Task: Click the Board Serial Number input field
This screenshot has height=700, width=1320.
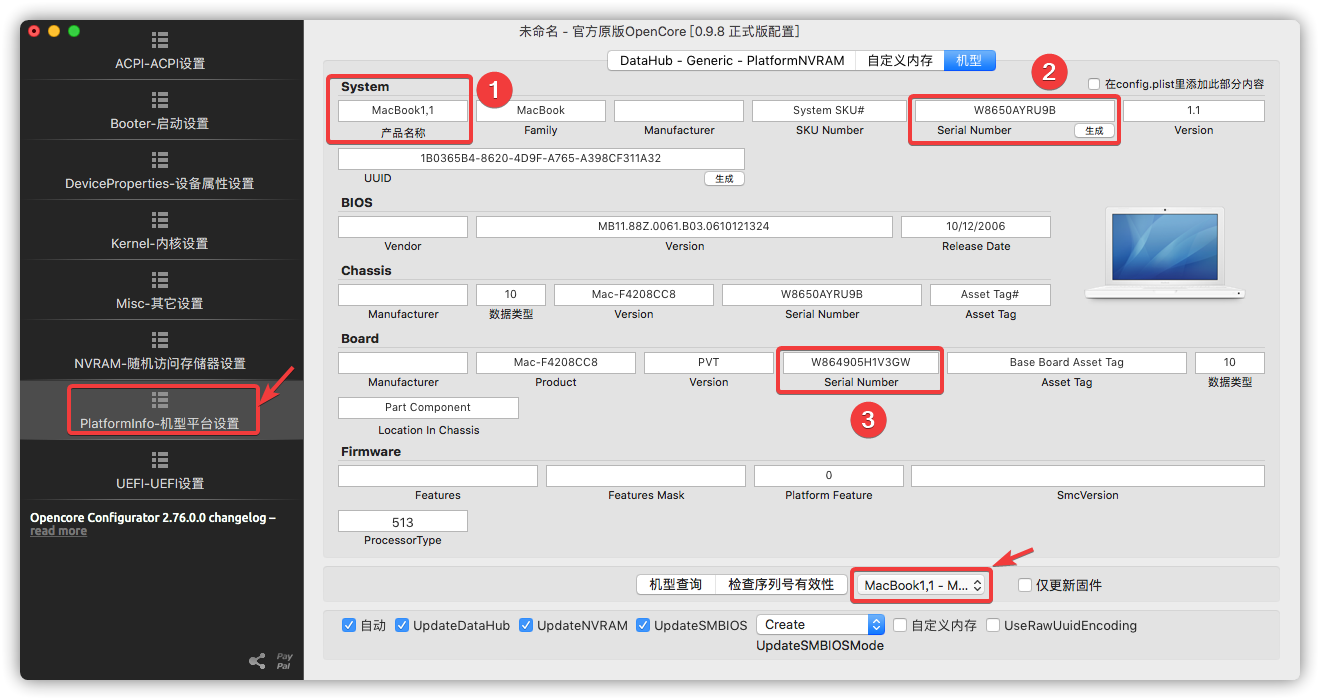Action: pos(859,362)
